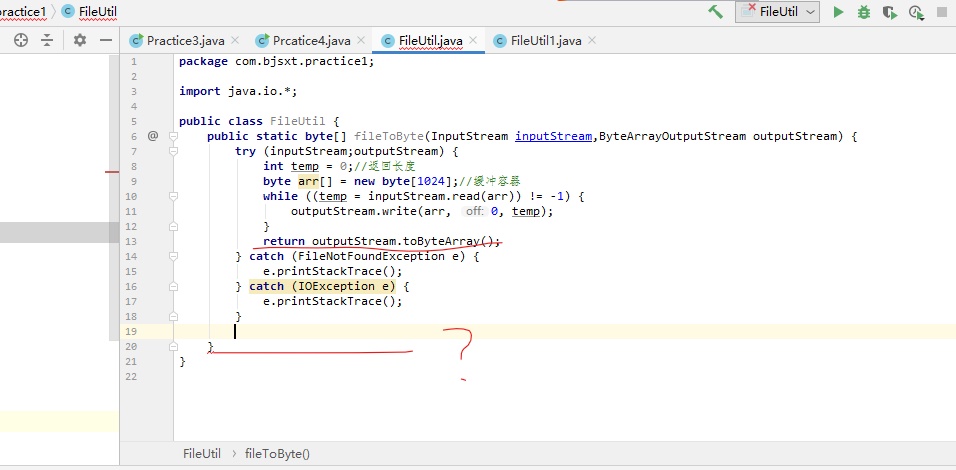Start debugging with the green bug icon
Screen dimensions: 956x470
click(864, 12)
